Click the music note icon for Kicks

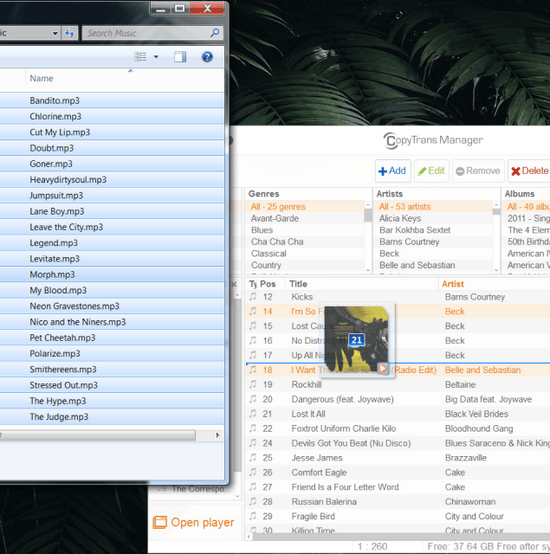coord(253,296)
